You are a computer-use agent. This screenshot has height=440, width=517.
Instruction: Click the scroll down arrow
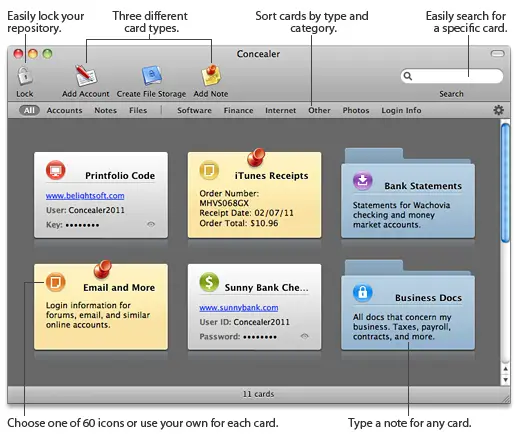tap(506, 380)
